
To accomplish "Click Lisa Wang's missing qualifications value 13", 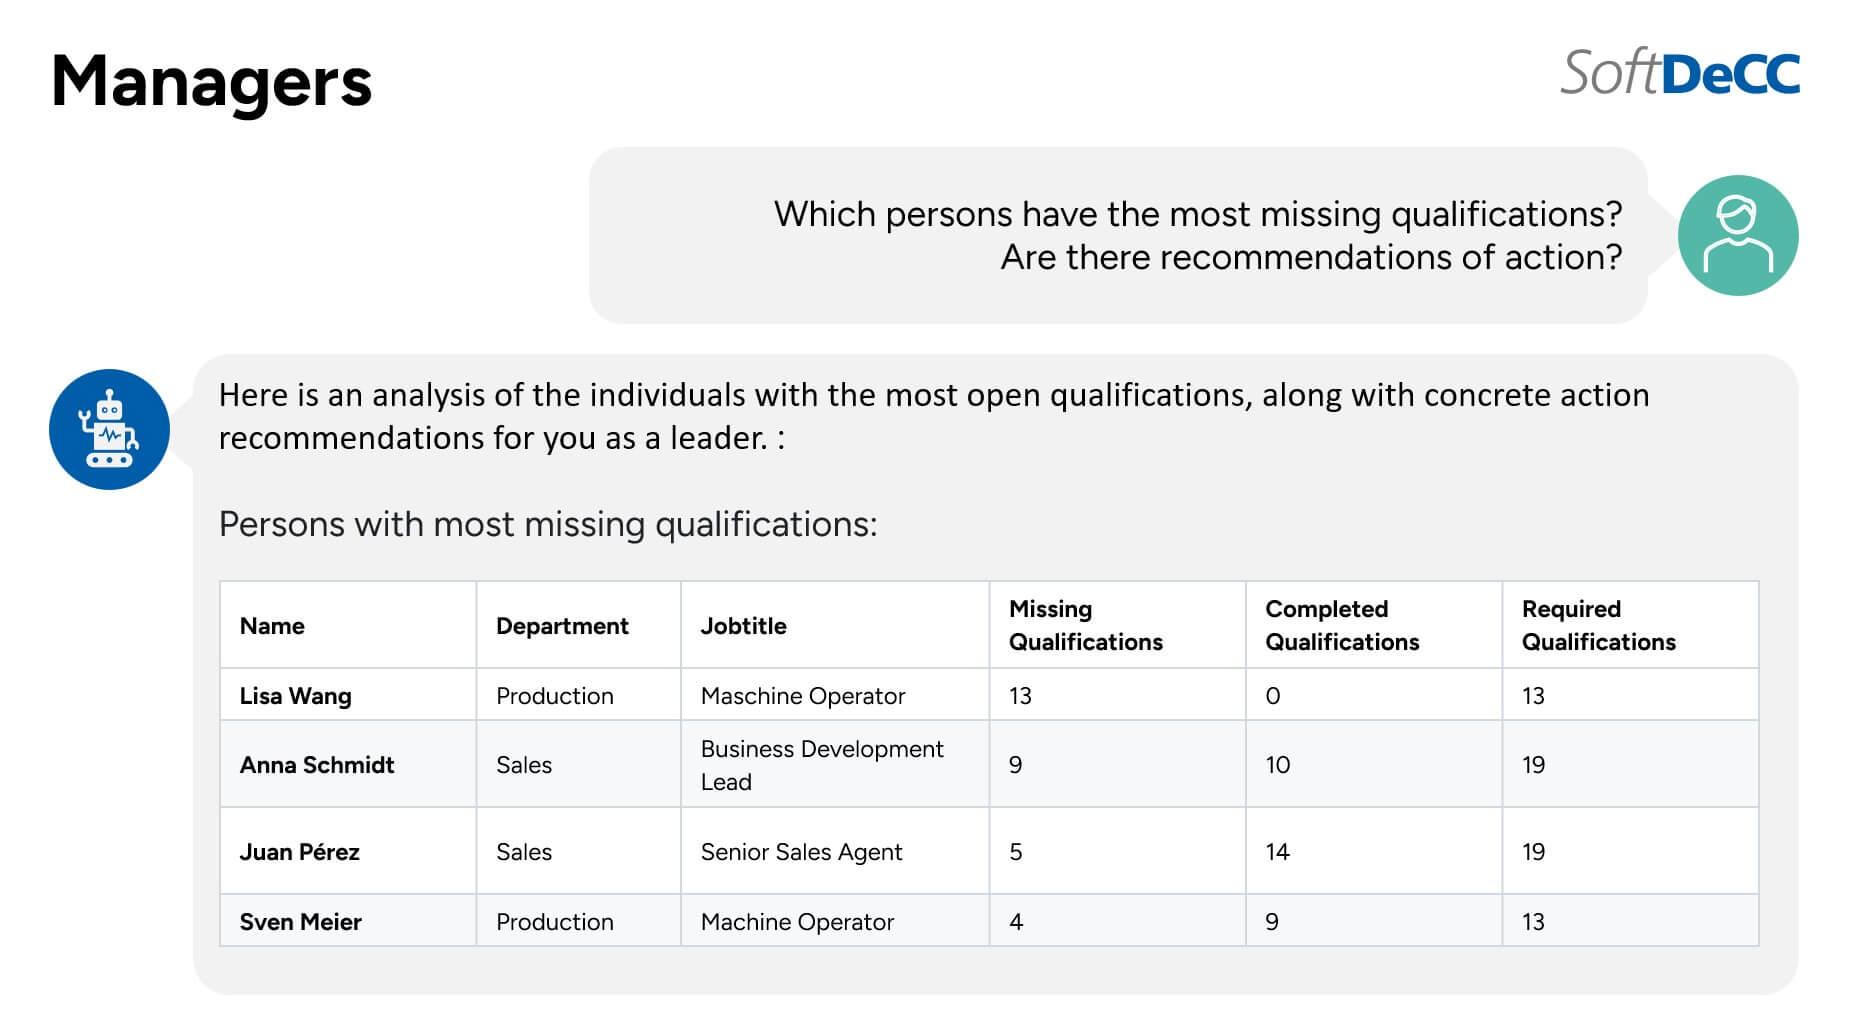I will [x=1020, y=696].
